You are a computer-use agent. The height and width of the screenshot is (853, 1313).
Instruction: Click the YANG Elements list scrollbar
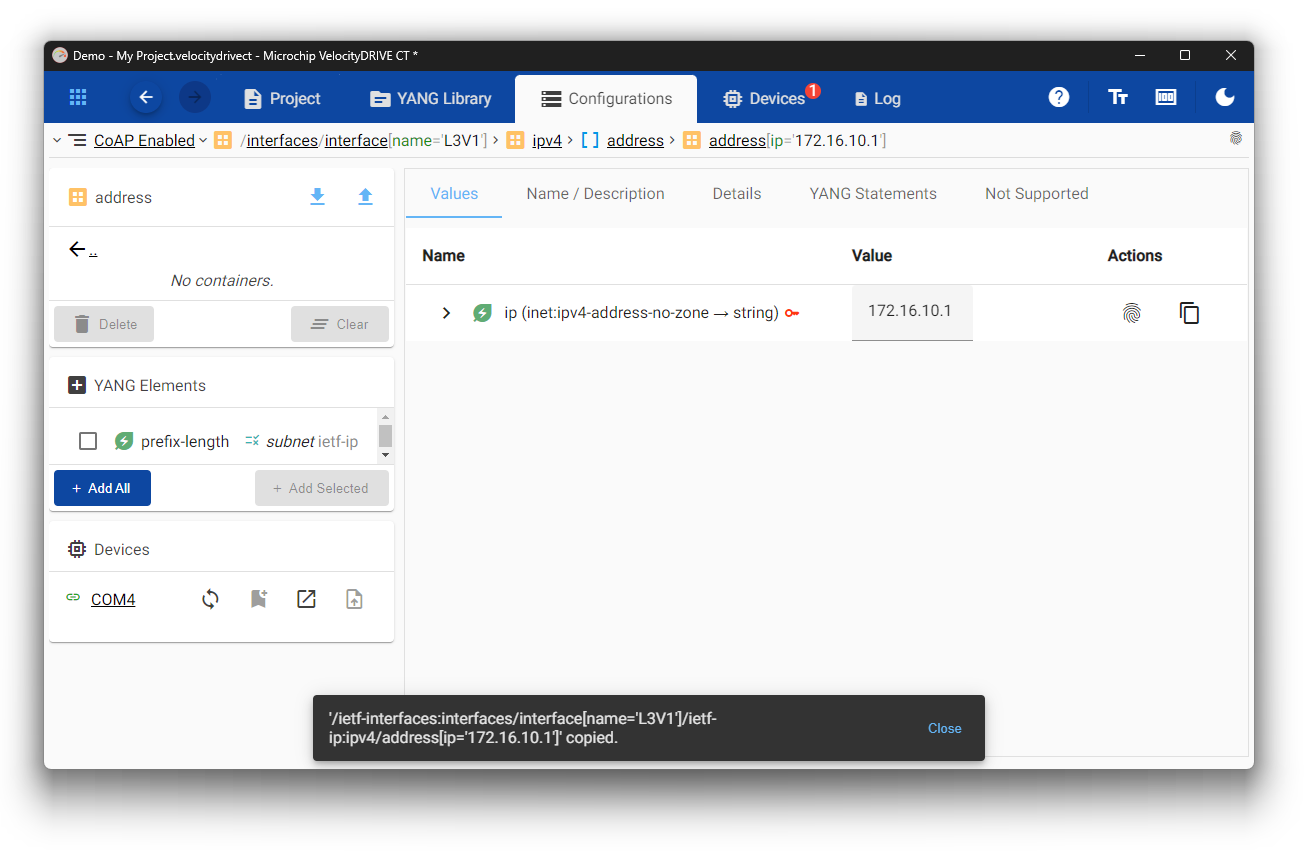point(385,436)
